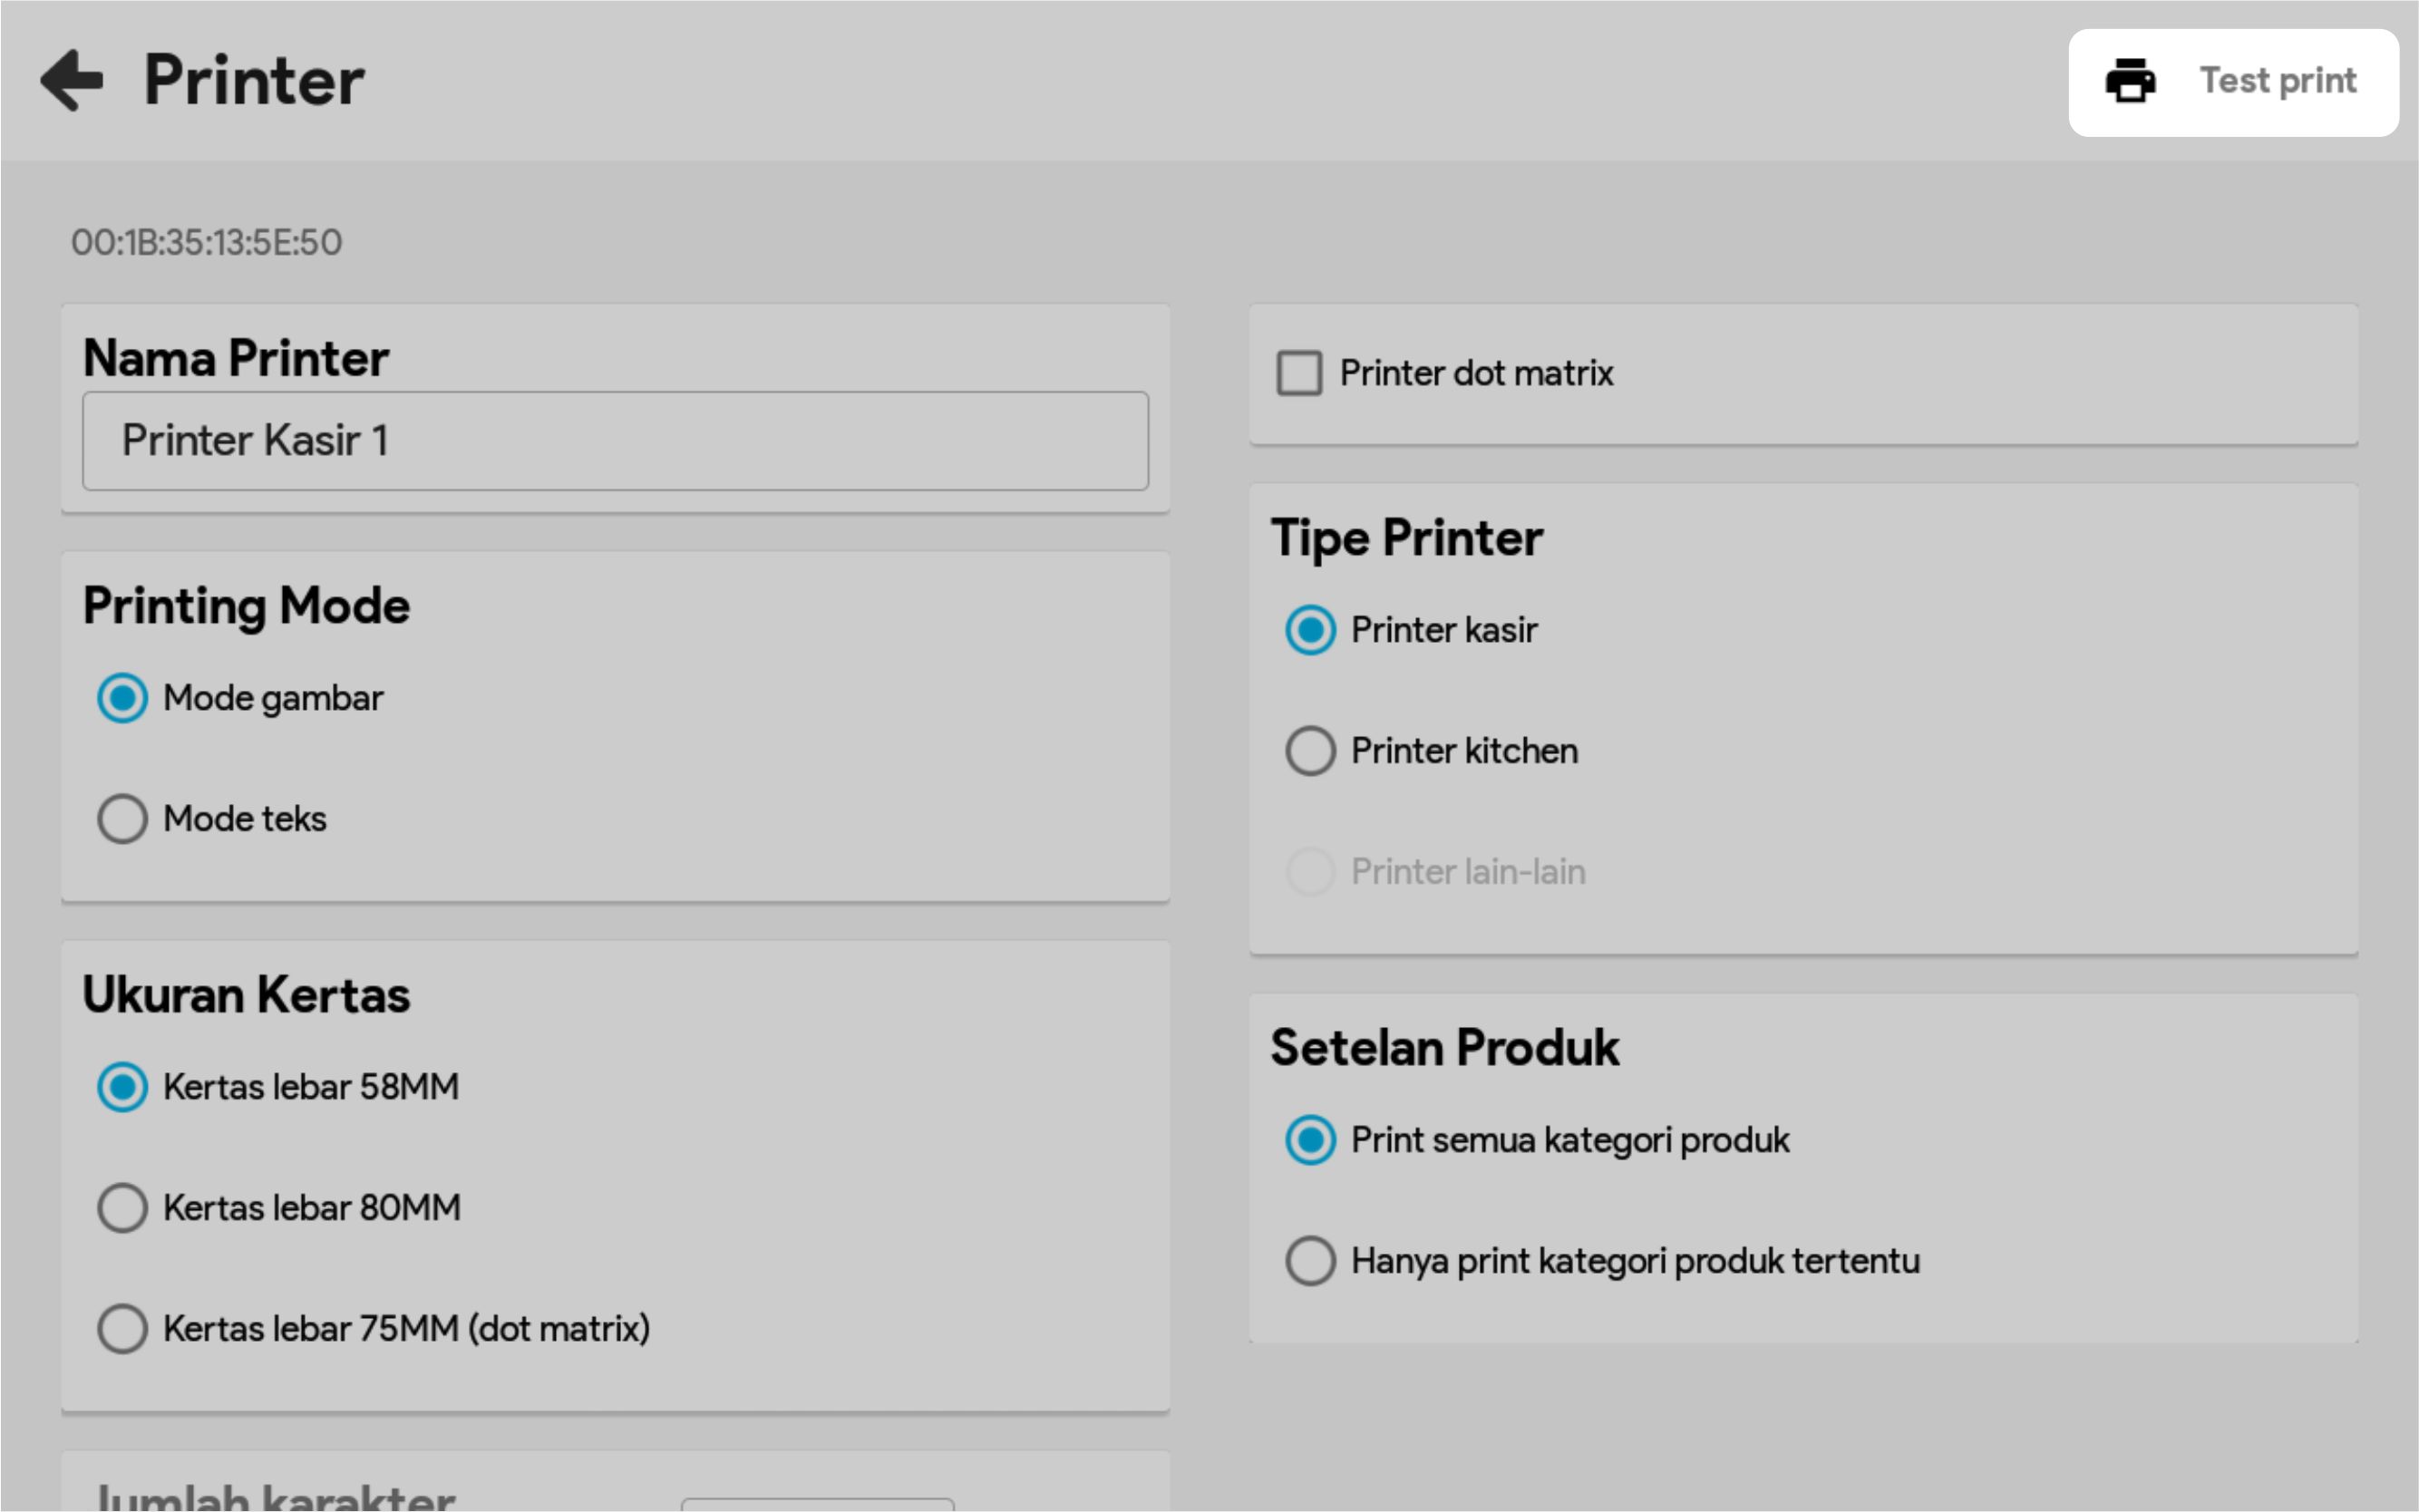Click the Printer page title
The image size is (2419, 1512).
coord(254,80)
